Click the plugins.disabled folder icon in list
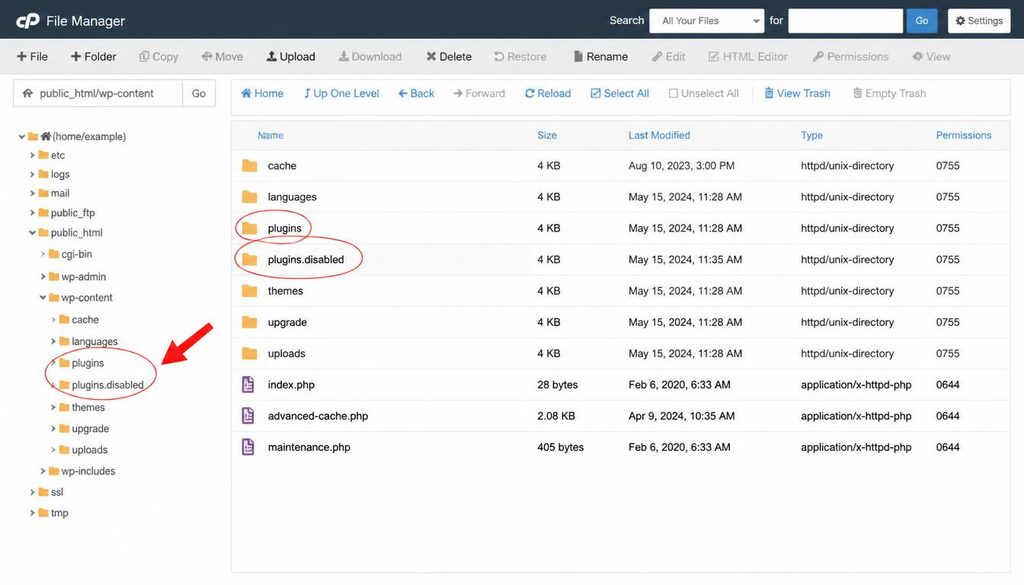This screenshot has height=585, width=1024. (x=249, y=260)
